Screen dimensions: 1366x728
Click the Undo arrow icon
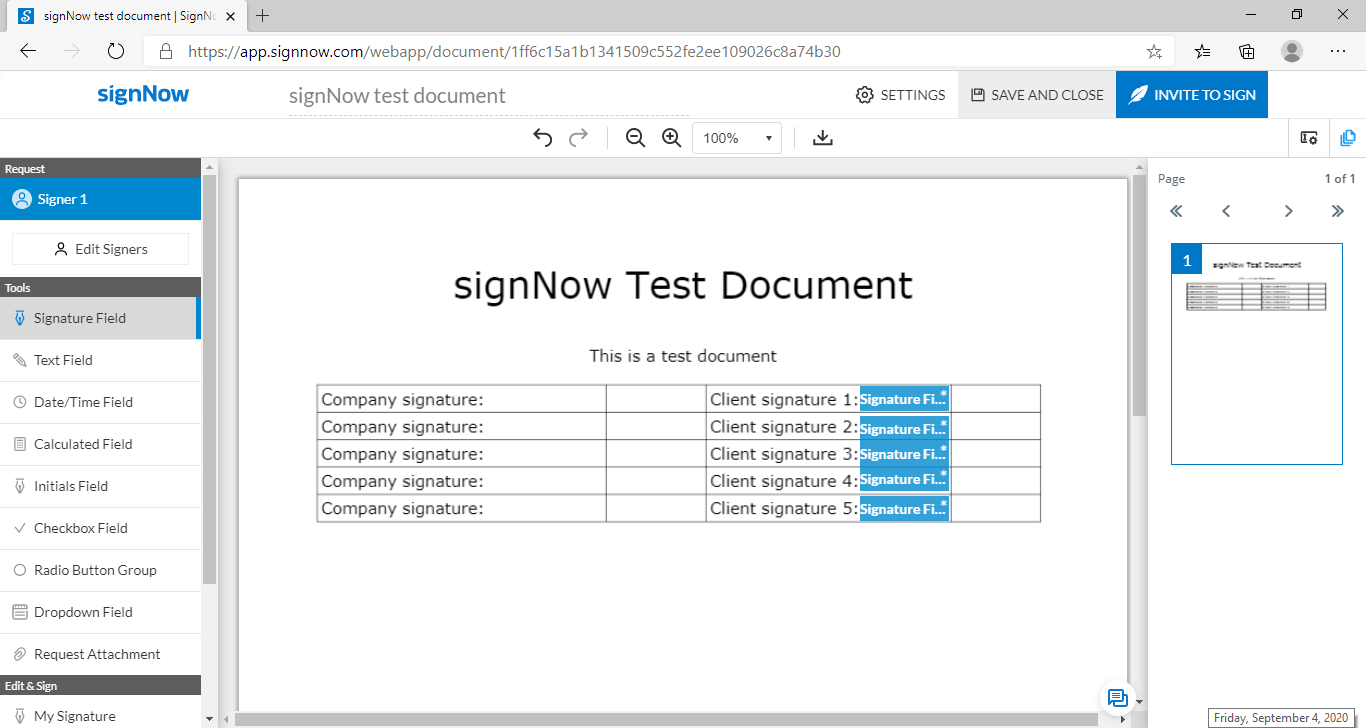[542, 138]
